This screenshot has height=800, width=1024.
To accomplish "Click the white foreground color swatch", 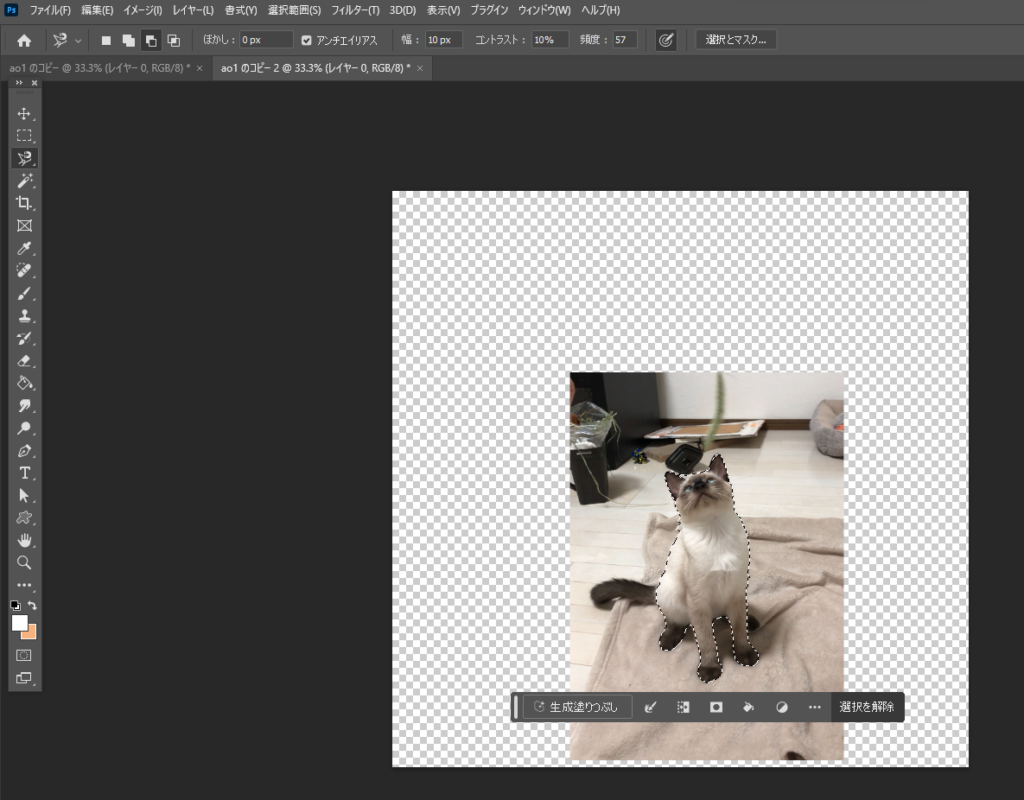I will pyautogui.click(x=19, y=623).
